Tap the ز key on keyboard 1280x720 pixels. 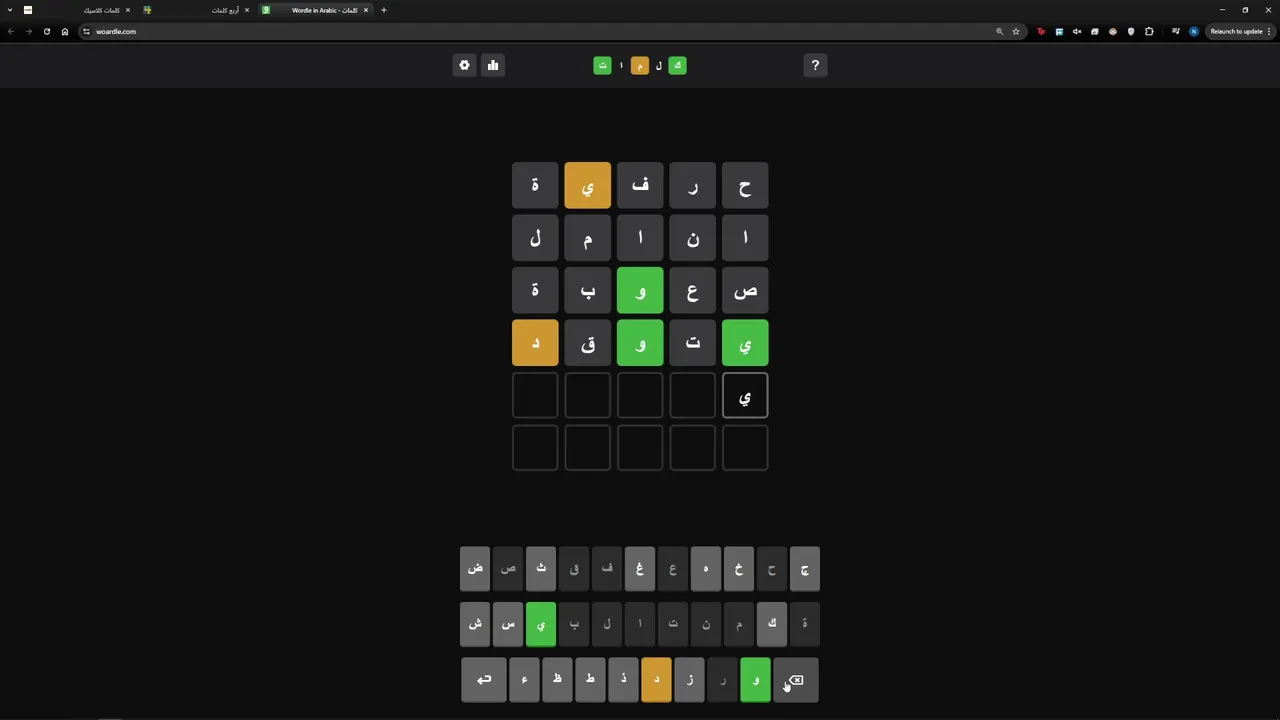click(x=689, y=680)
